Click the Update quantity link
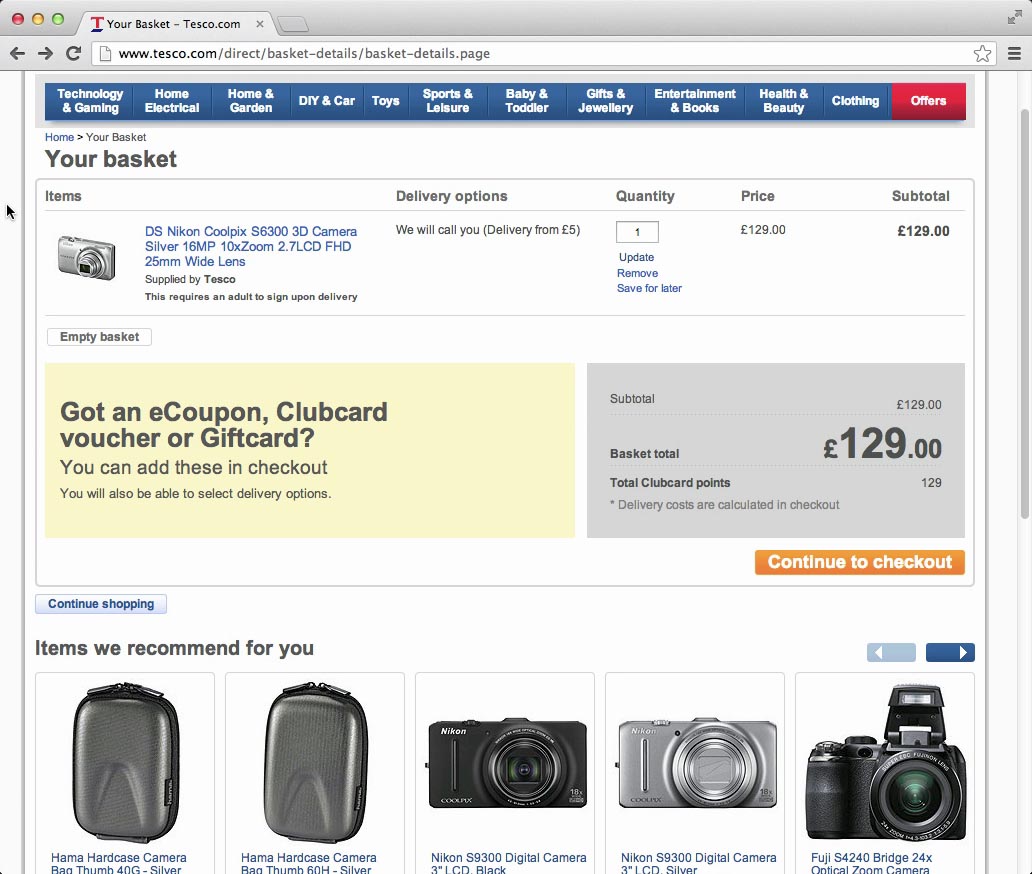The width and height of the screenshot is (1032, 874). (636, 257)
